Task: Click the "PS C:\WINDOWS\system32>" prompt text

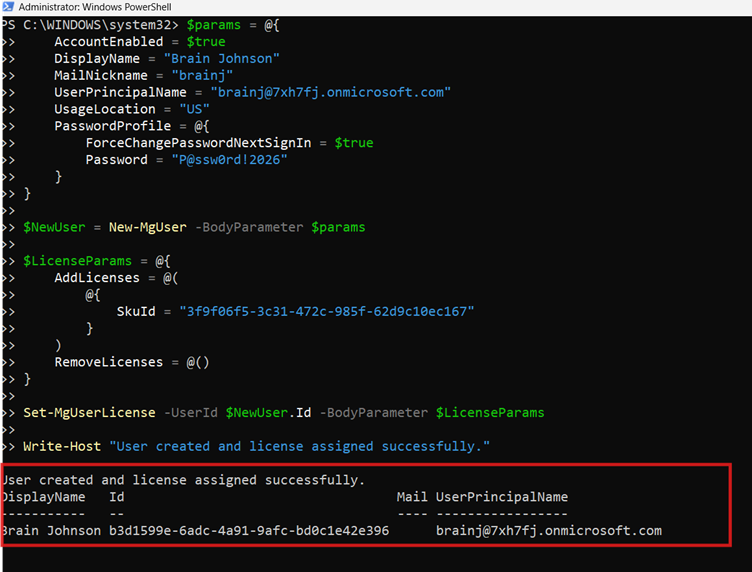Action: pos(90,25)
